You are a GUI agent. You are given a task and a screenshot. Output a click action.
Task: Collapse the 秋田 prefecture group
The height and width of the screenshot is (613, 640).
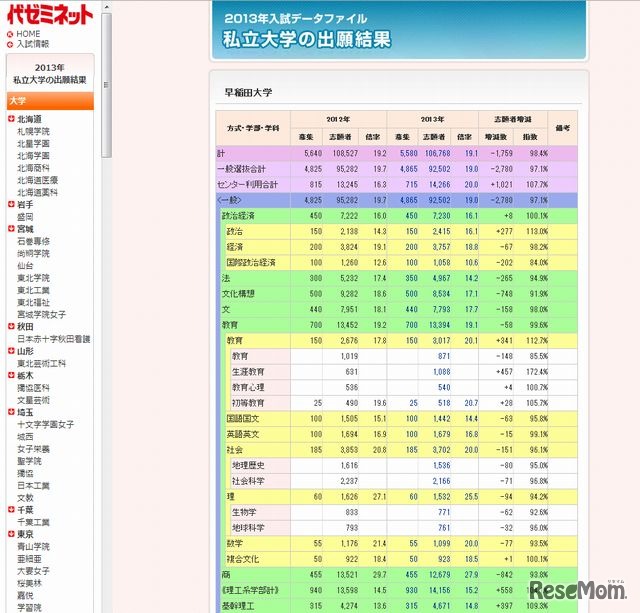[11, 326]
